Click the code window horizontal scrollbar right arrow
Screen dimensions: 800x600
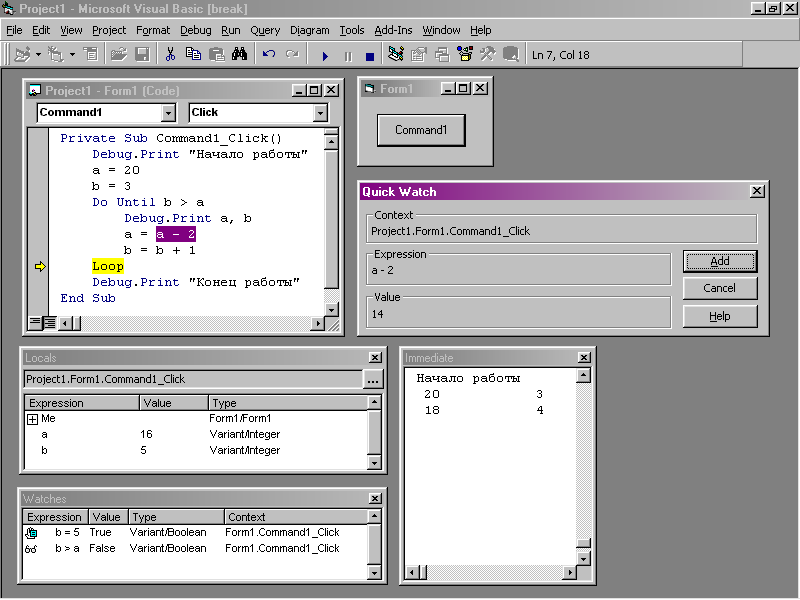[x=317, y=323]
